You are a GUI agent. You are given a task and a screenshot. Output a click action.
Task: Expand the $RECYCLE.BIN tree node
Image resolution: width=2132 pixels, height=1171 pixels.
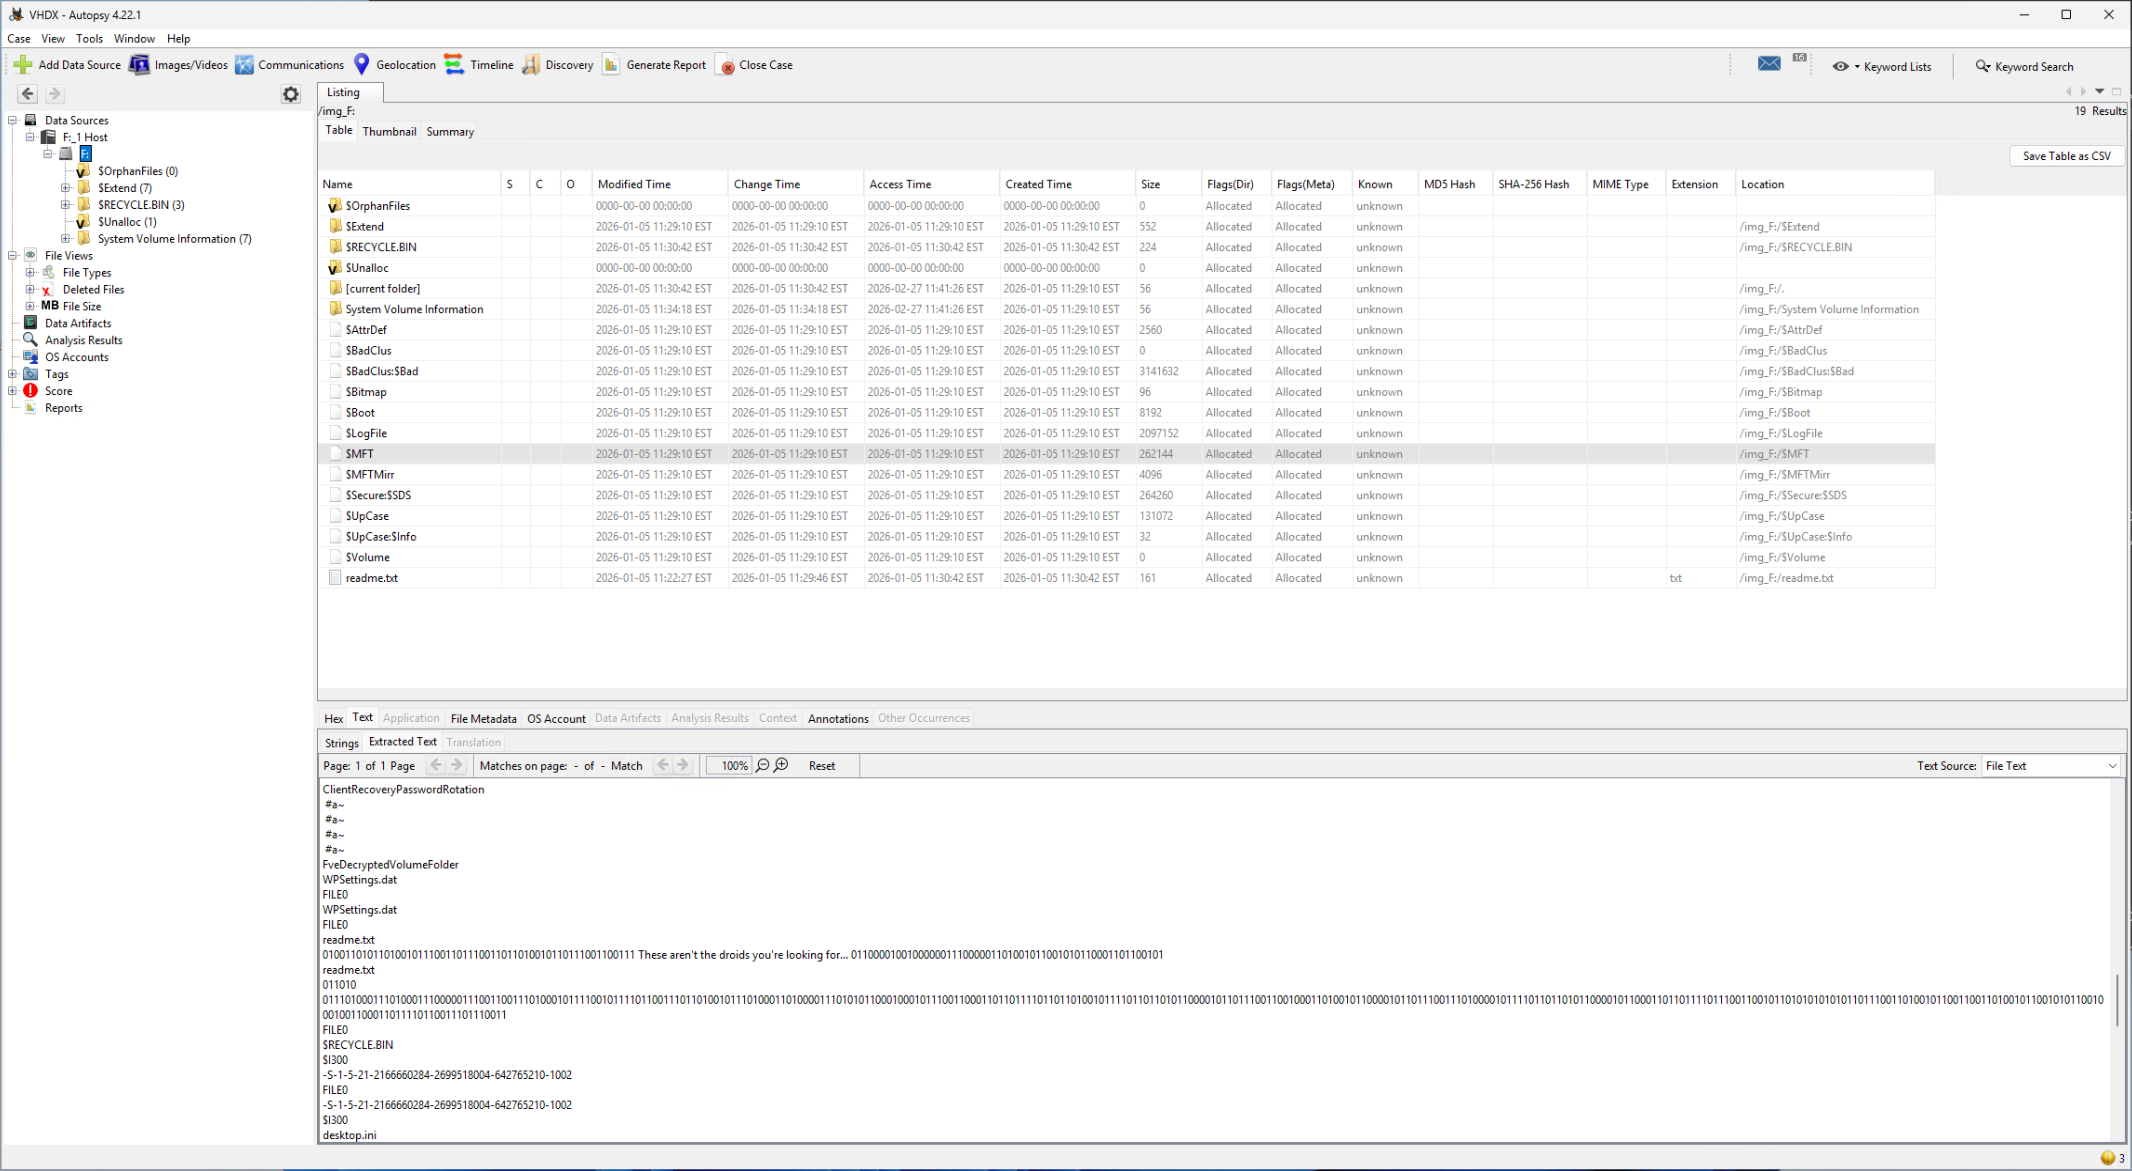66,205
